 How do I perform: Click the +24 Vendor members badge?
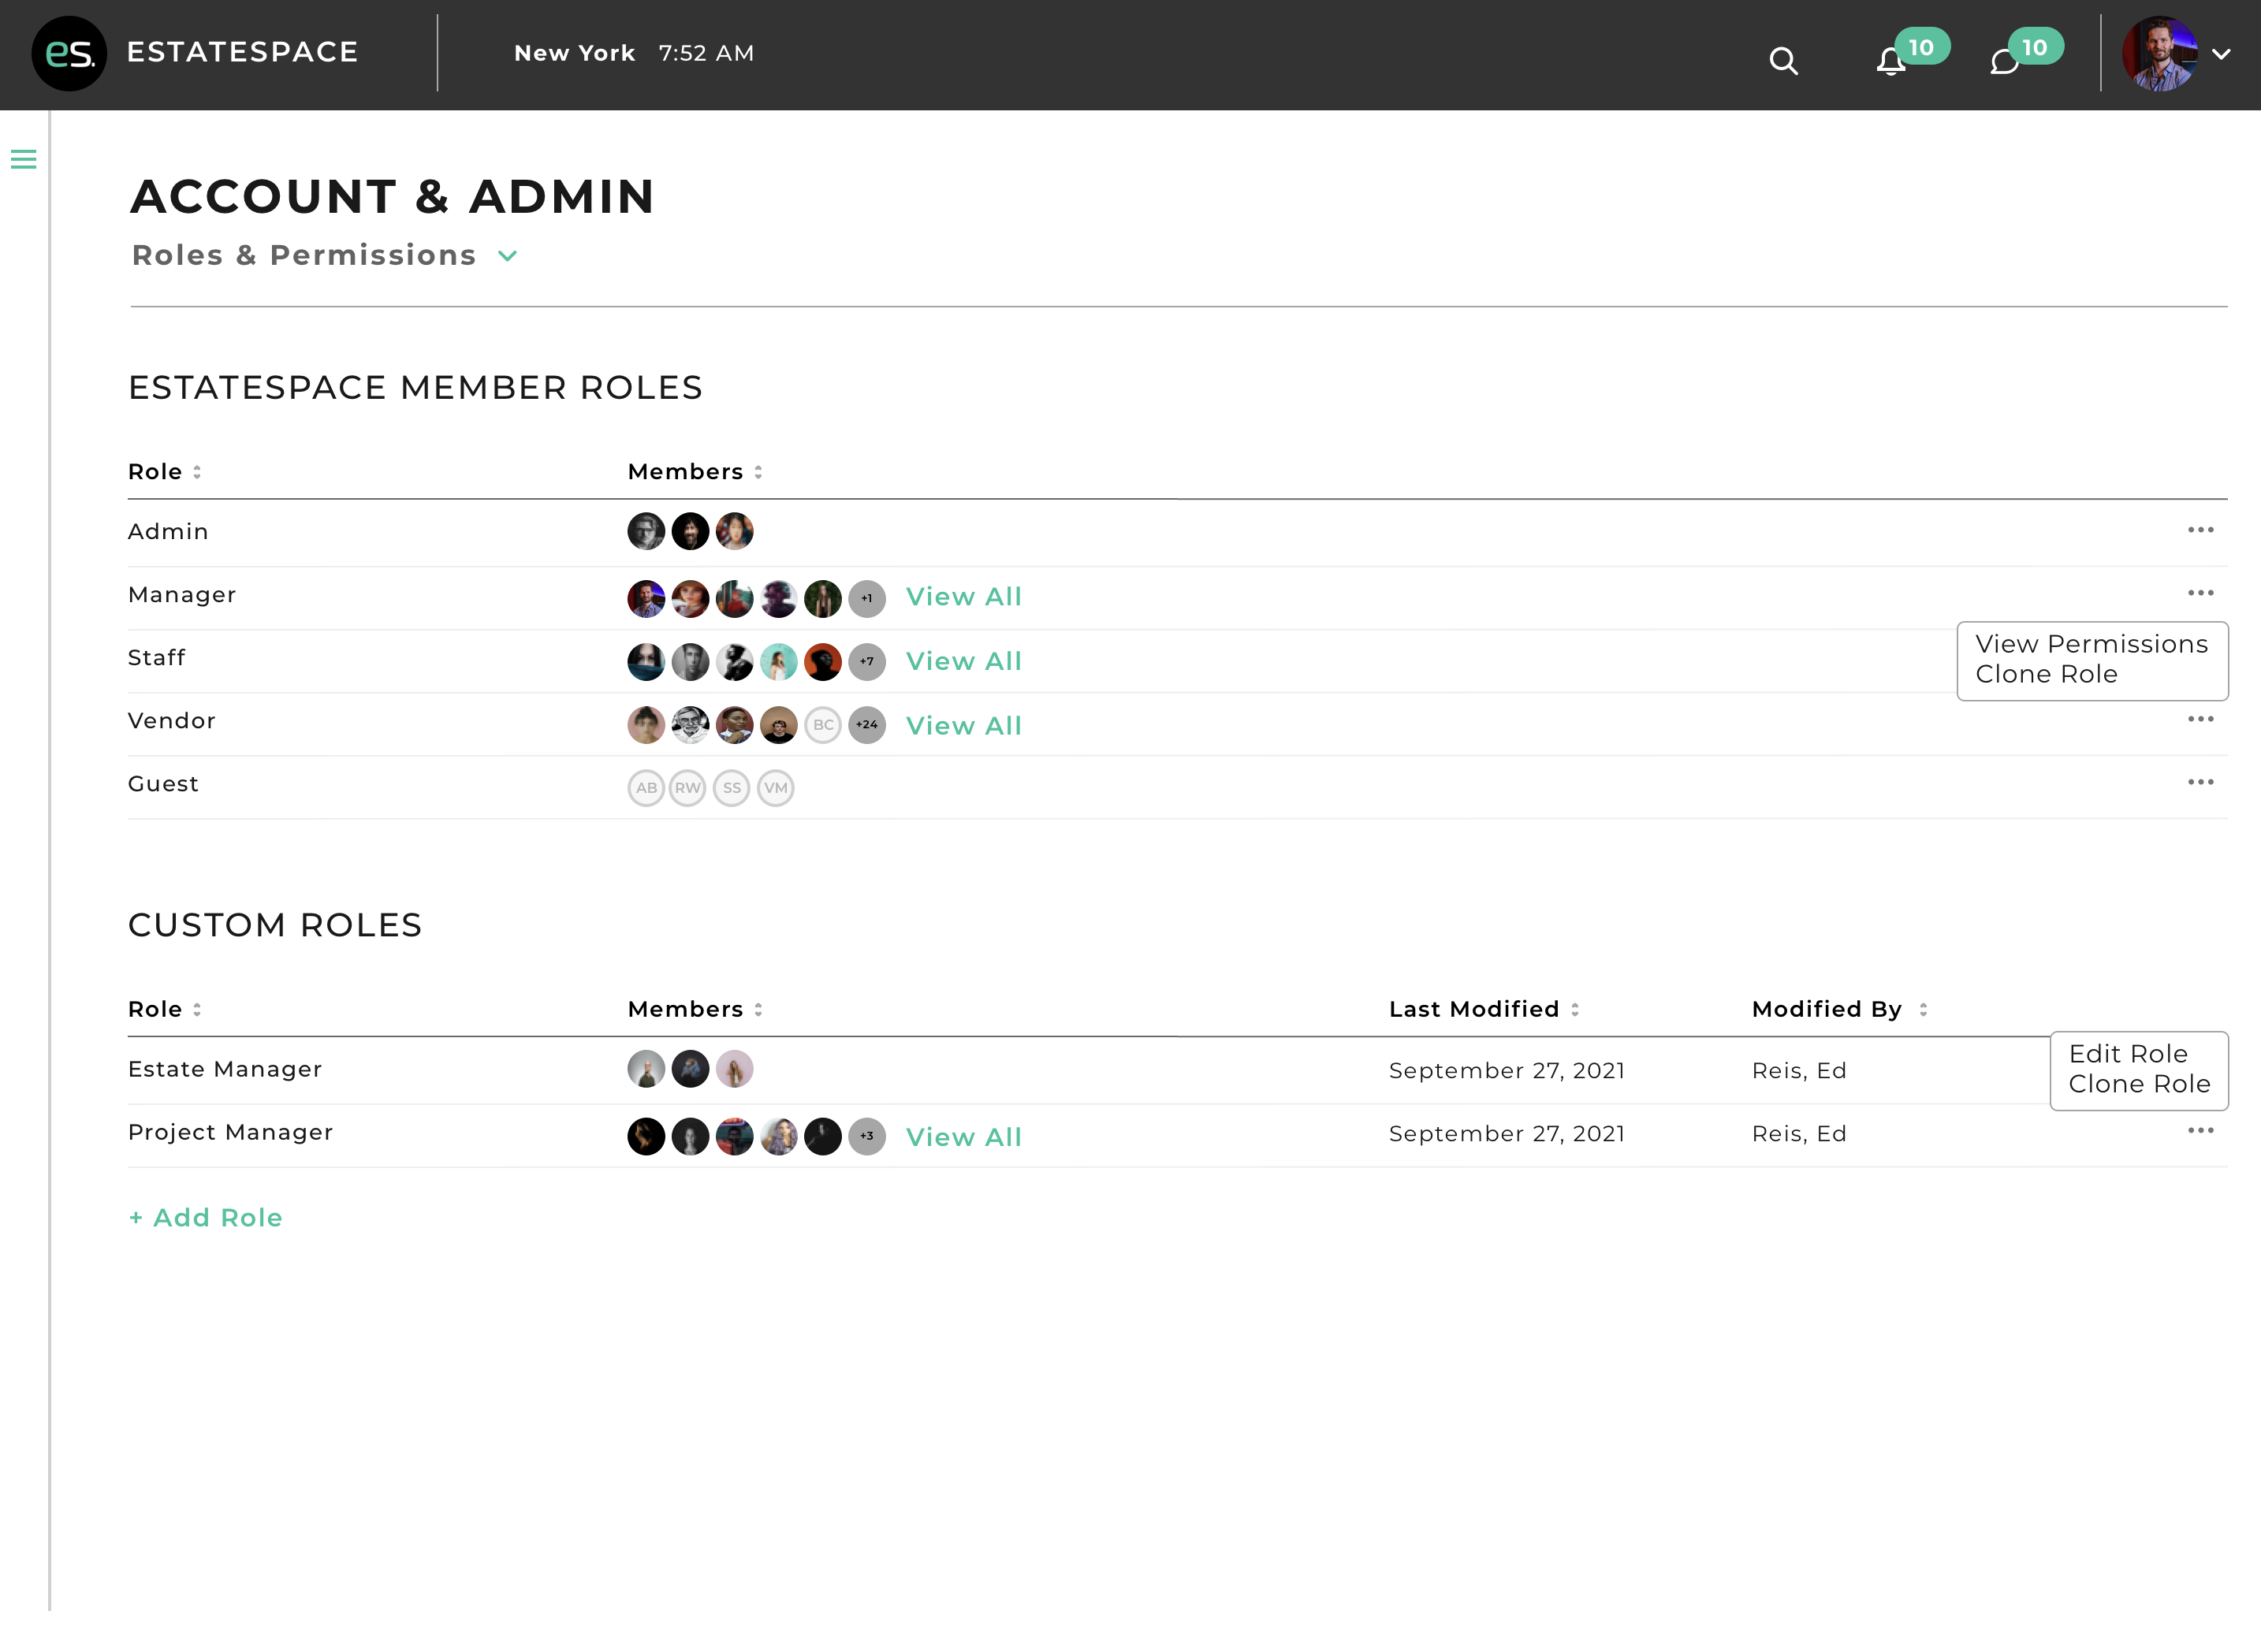pos(868,726)
